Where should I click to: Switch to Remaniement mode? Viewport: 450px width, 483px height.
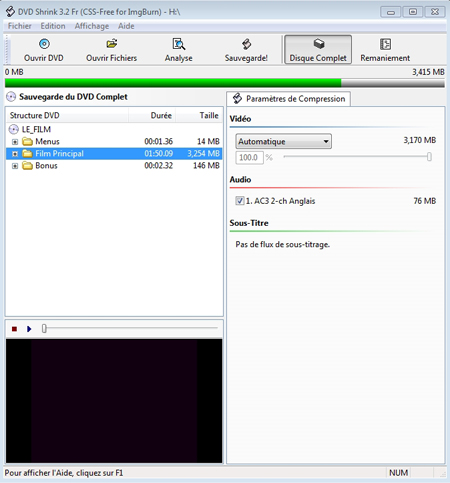(385, 50)
